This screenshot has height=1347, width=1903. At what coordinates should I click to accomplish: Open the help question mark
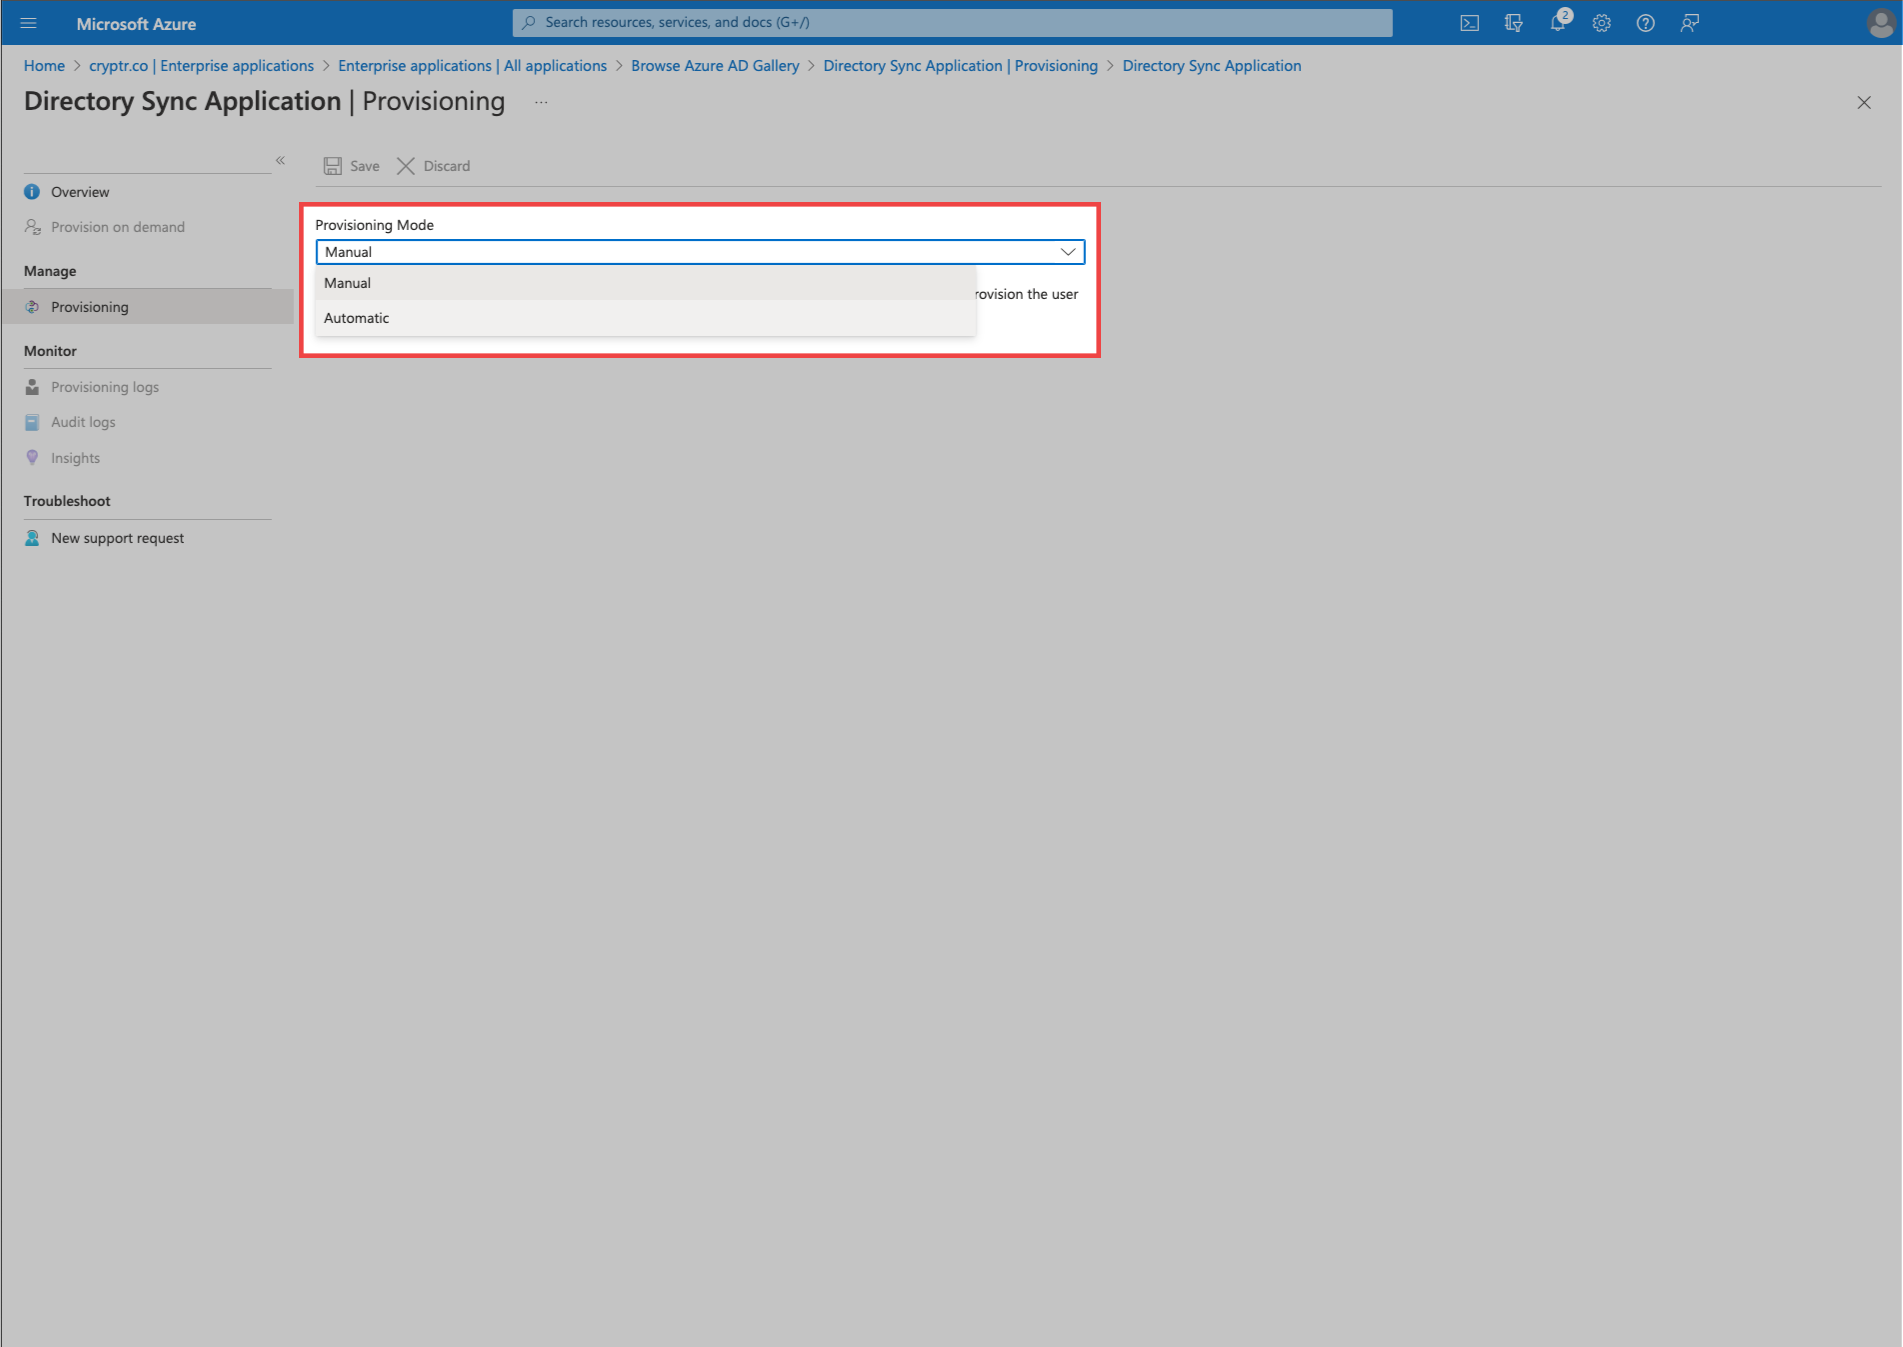[x=1646, y=23]
